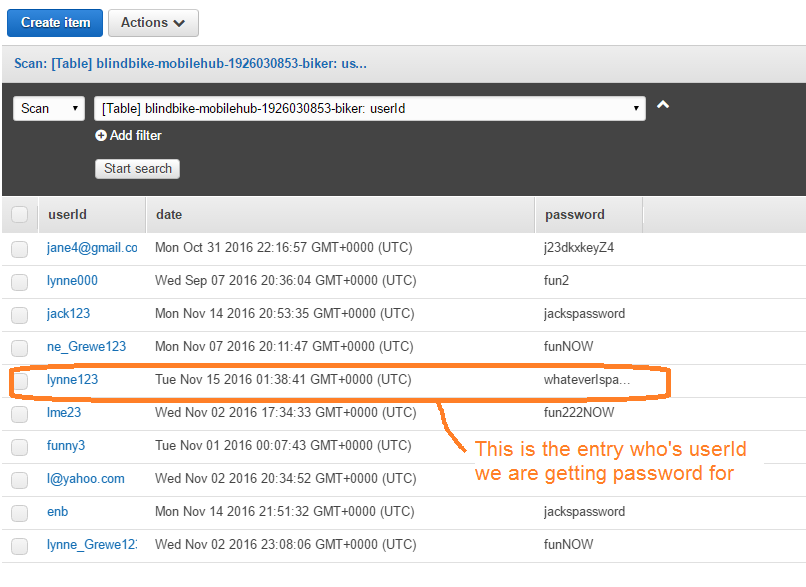Collapse the scan panel with the up chevron

point(662,106)
